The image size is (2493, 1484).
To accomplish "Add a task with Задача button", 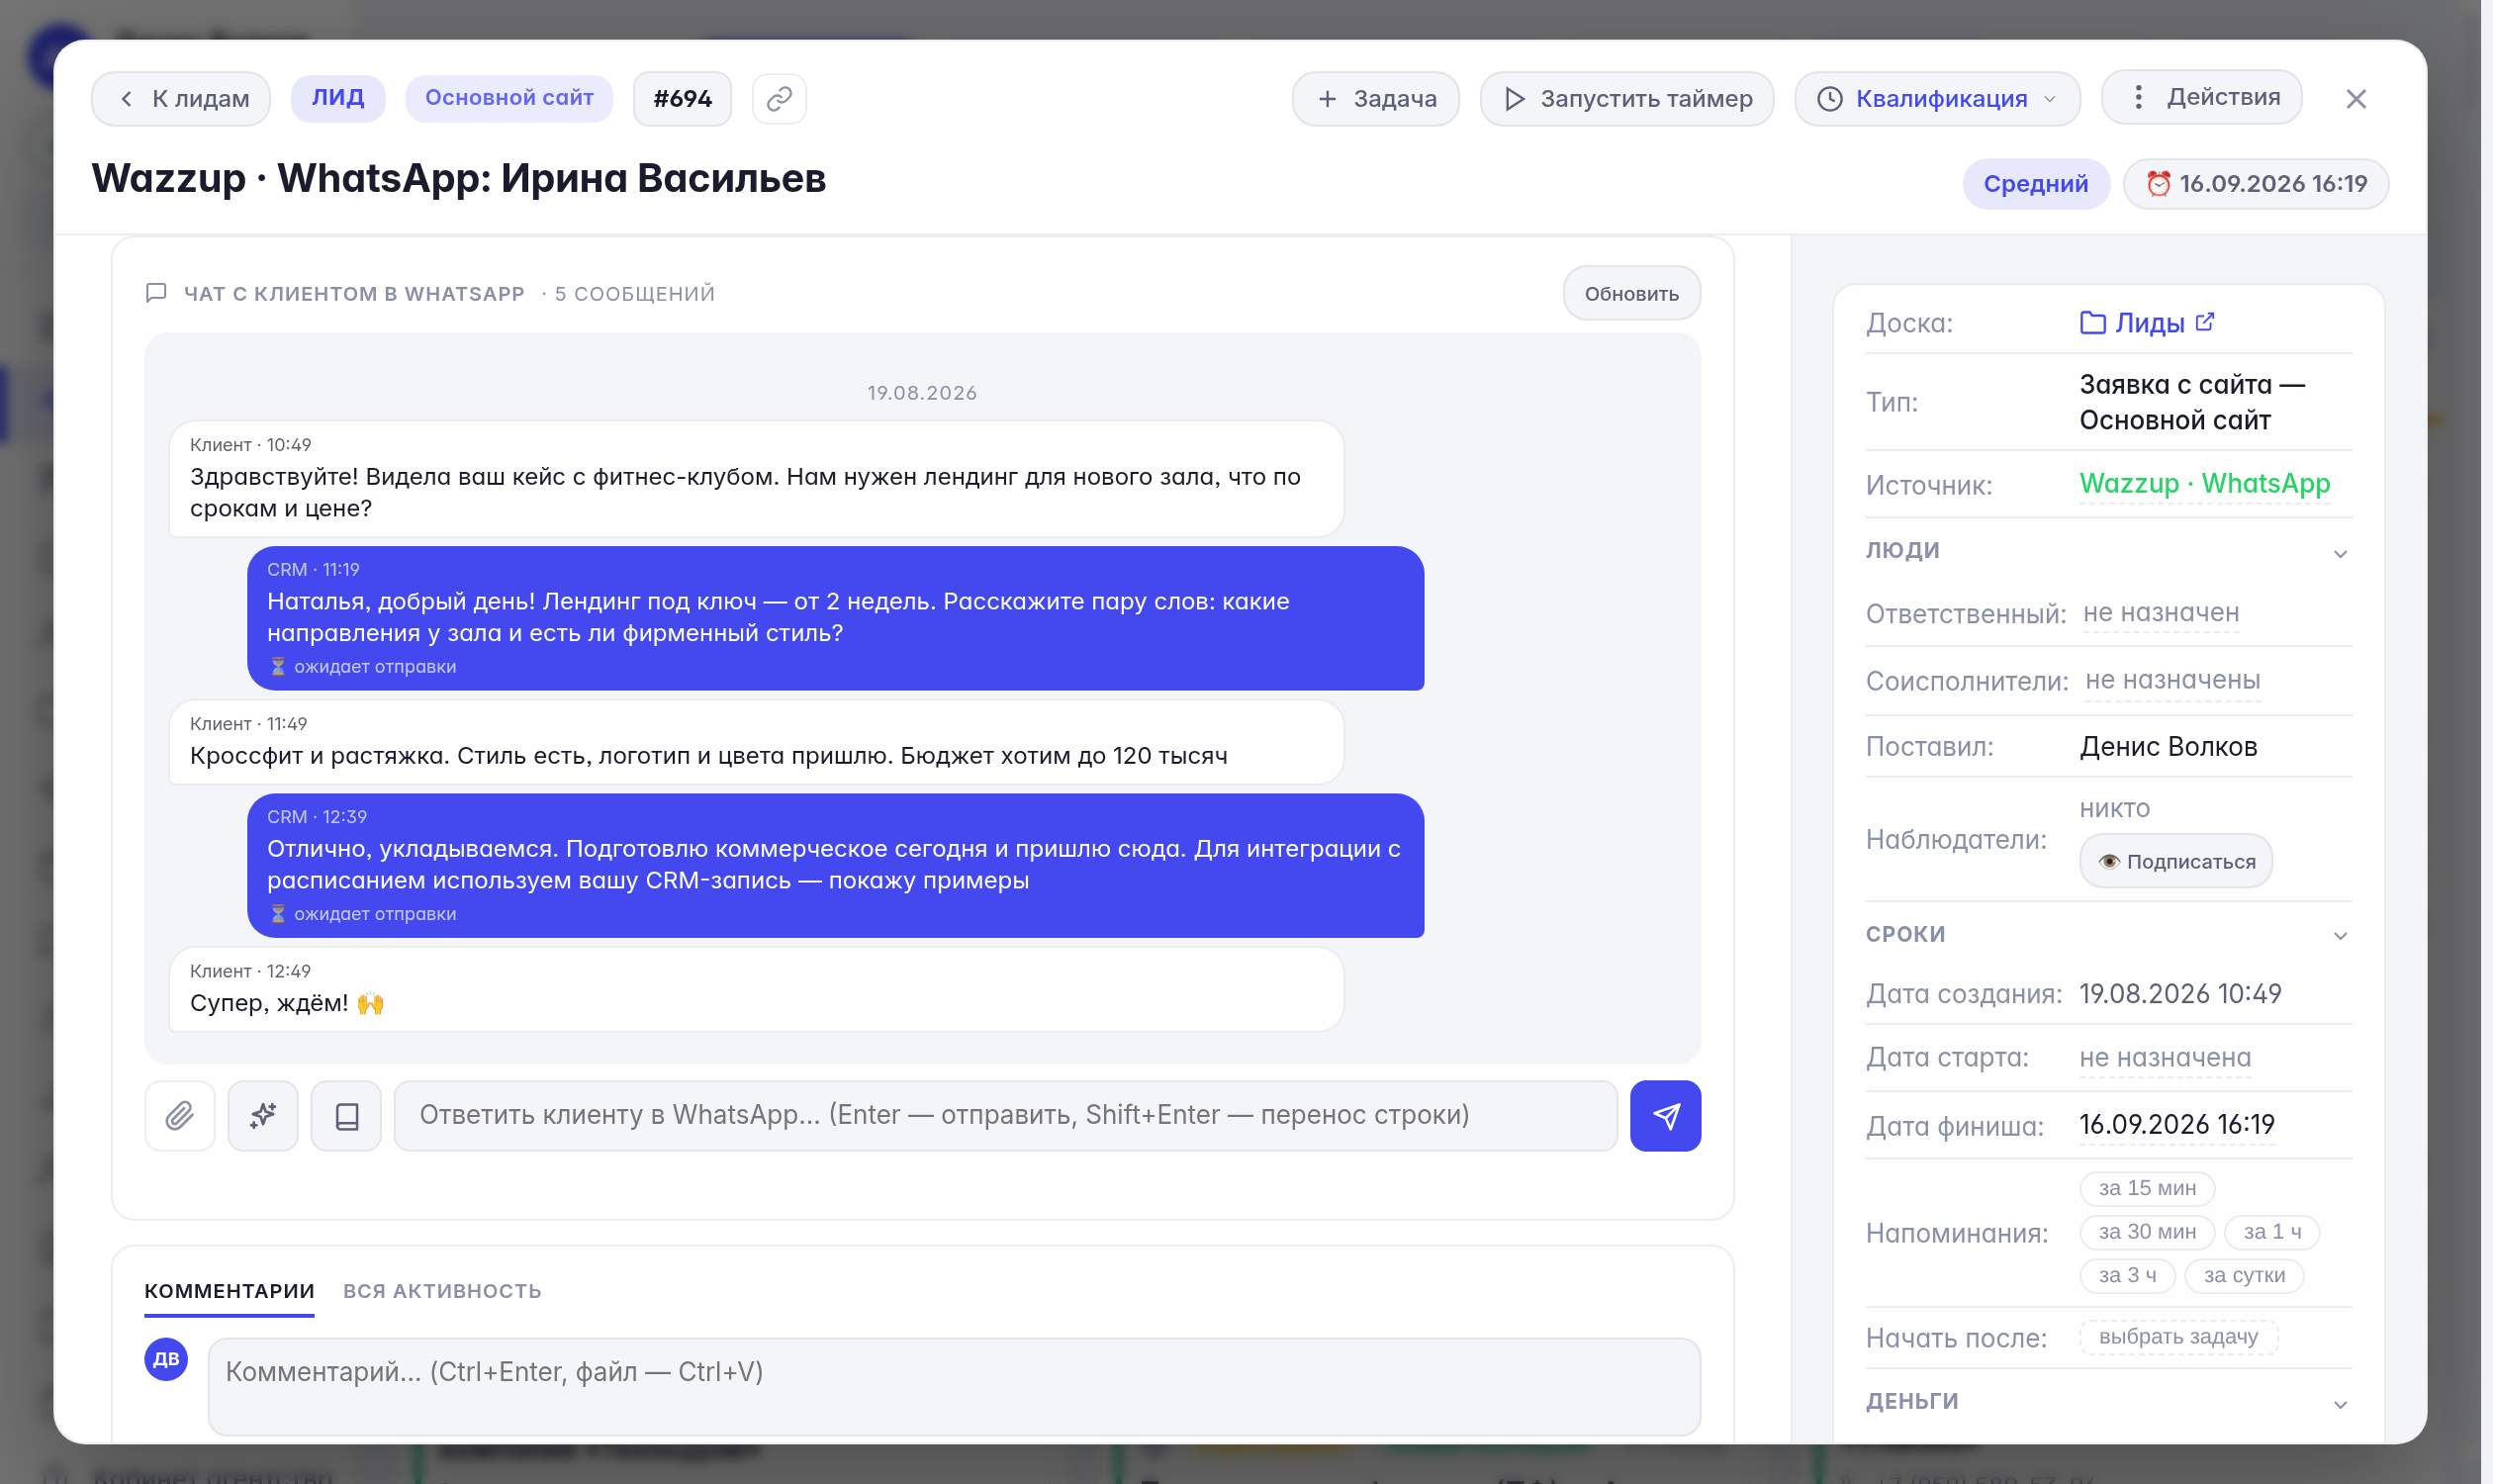I will point(1375,98).
